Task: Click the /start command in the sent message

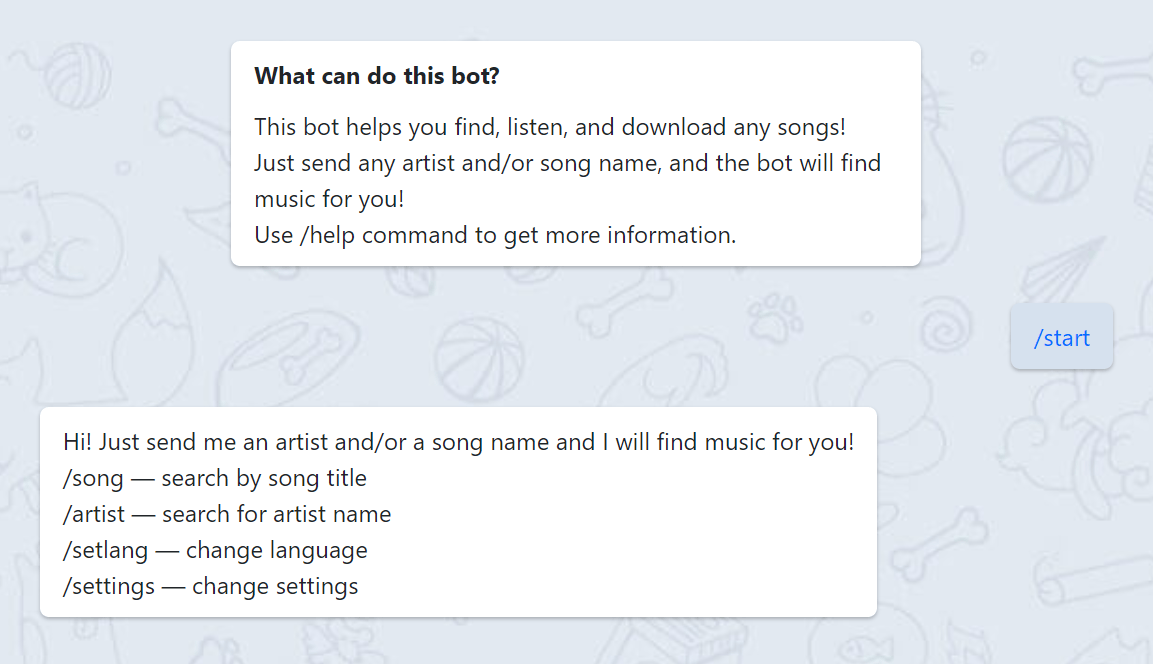Action: click(x=1061, y=337)
